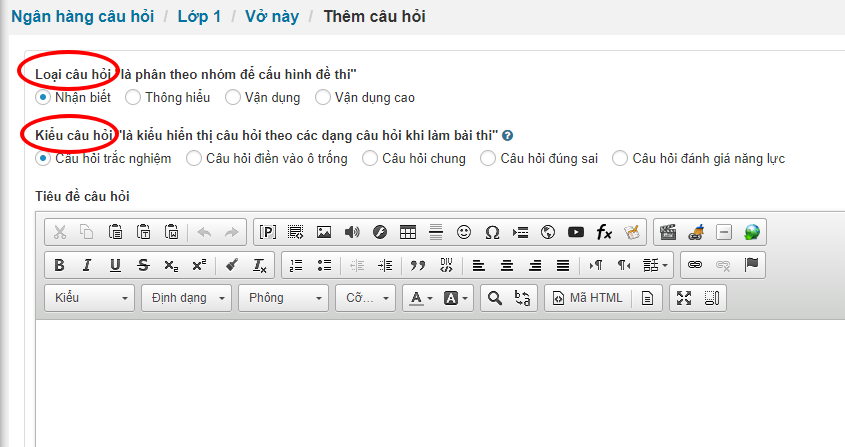The height and width of the screenshot is (447, 845).
Task: Open the Định dạng format dropdown
Action: pyautogui.click(x=186, y=298)
